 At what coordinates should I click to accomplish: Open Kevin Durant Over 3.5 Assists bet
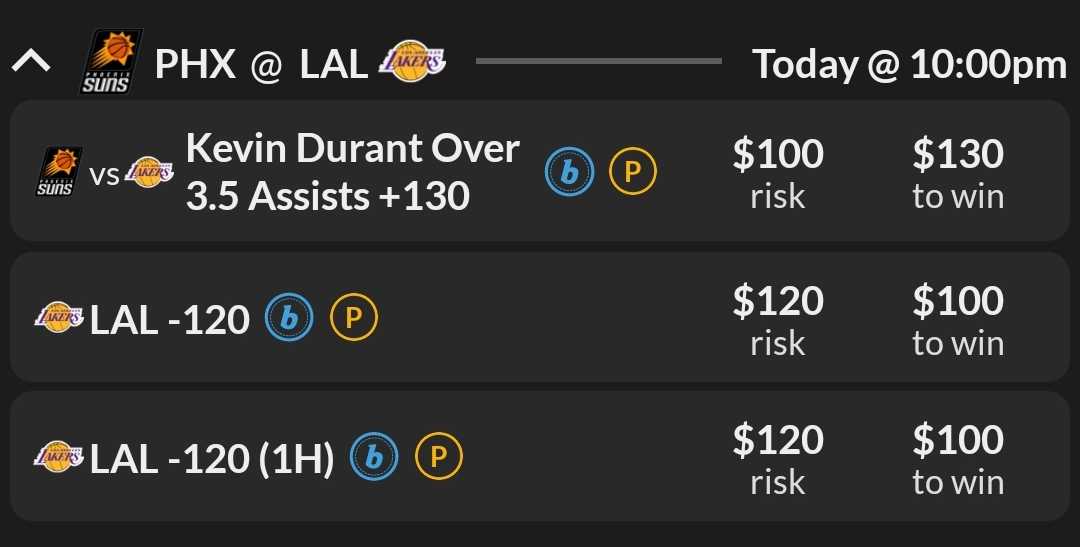(x=352, y=172)
